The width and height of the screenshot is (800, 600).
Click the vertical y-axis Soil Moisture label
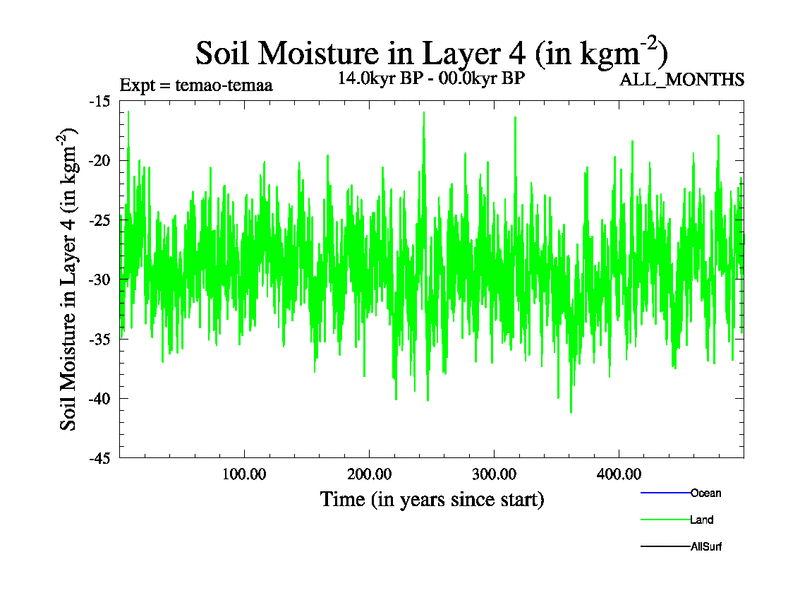pos(72,279)
